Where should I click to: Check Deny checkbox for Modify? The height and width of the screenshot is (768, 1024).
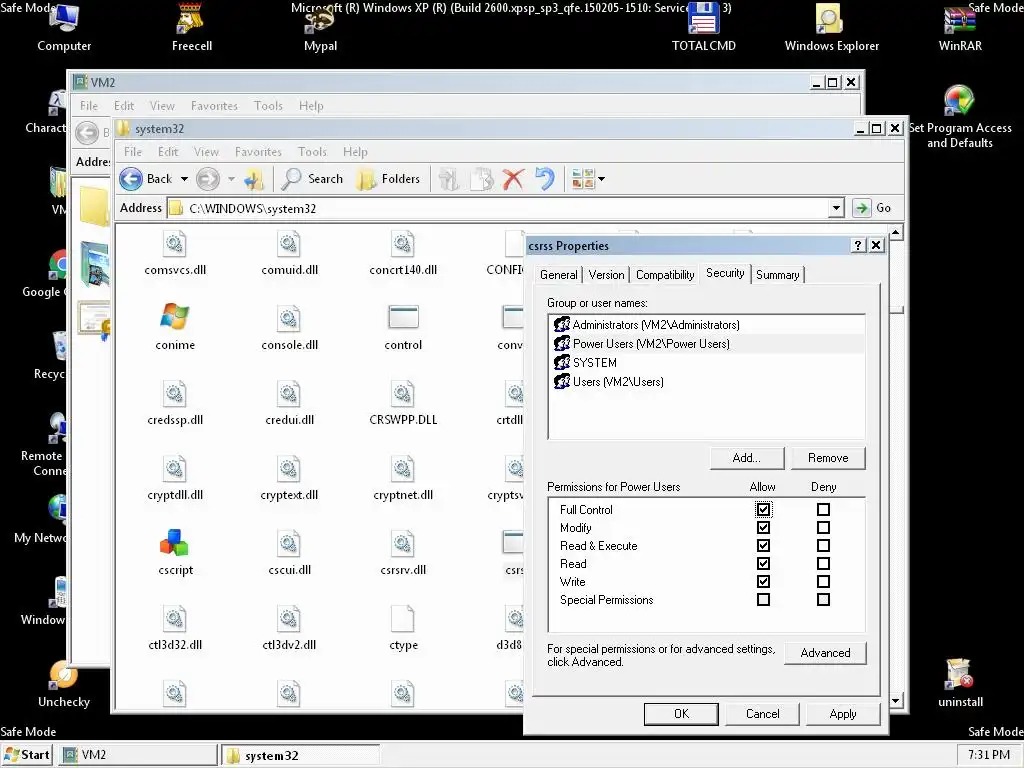pos(824,527)
